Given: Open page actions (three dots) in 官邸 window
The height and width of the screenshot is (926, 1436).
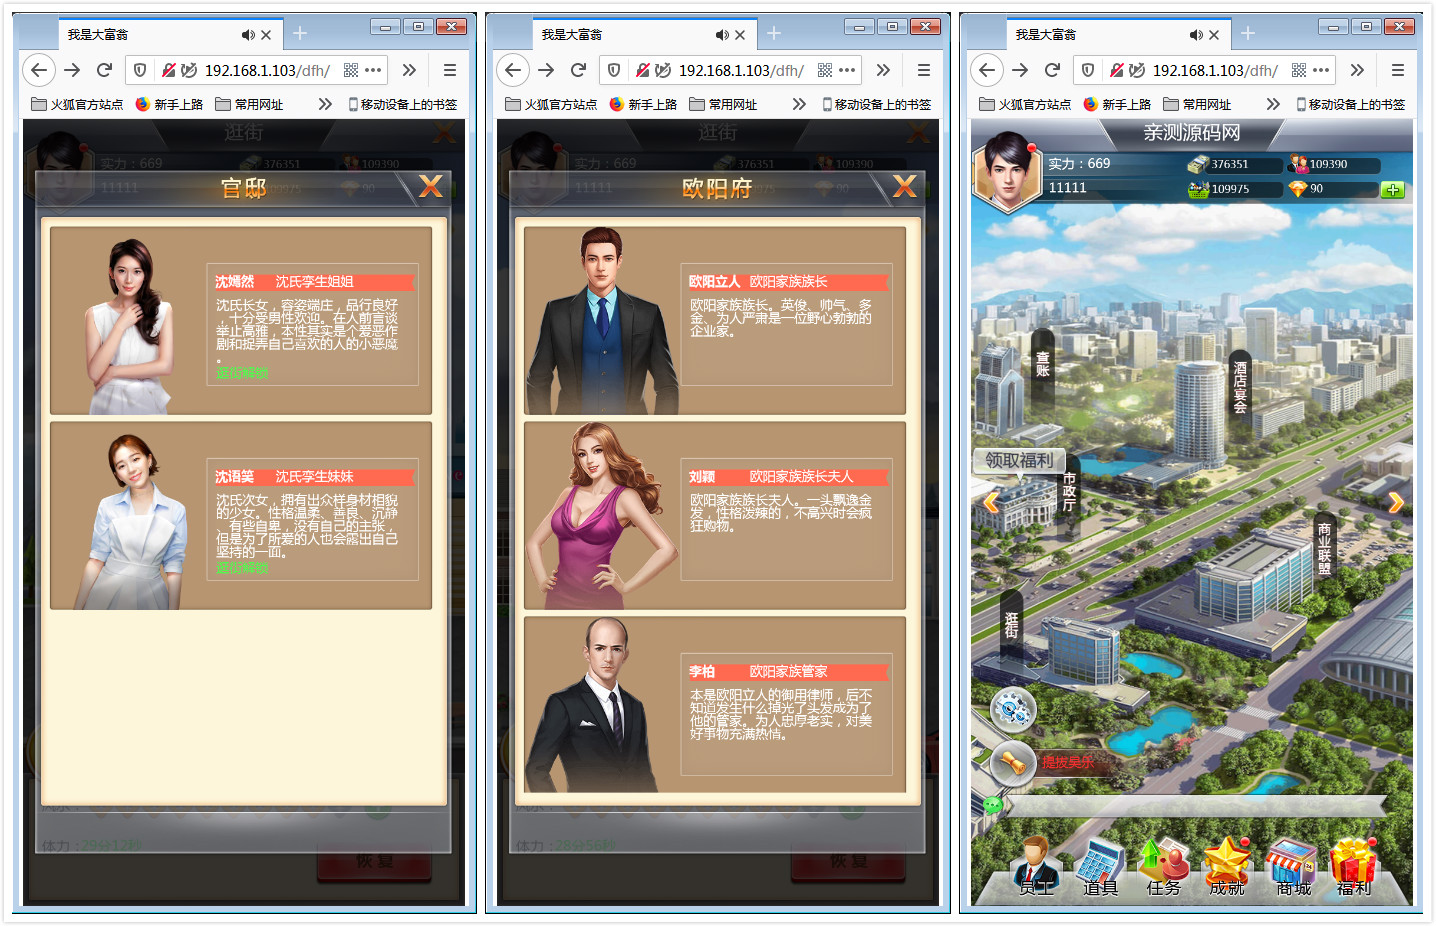Looking at the screenshot, I should tap(373, 70).
